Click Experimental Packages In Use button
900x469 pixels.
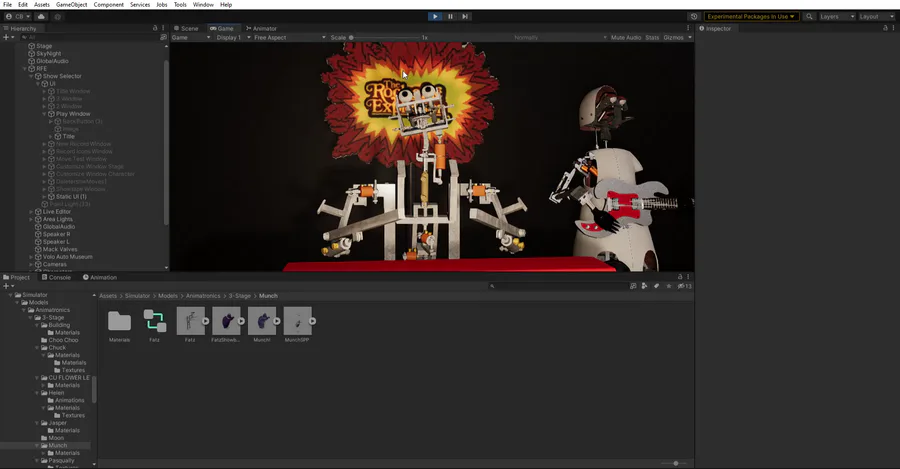click(x=751, y=17)
